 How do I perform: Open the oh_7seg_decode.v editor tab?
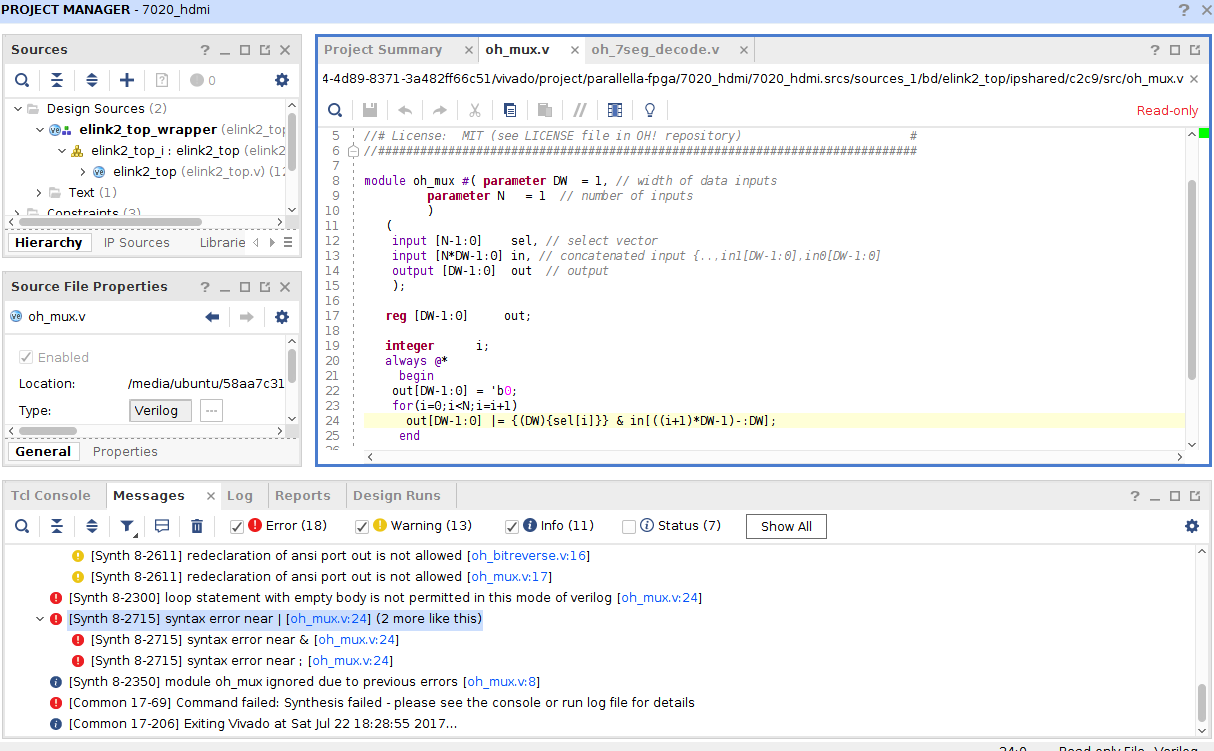655,50
